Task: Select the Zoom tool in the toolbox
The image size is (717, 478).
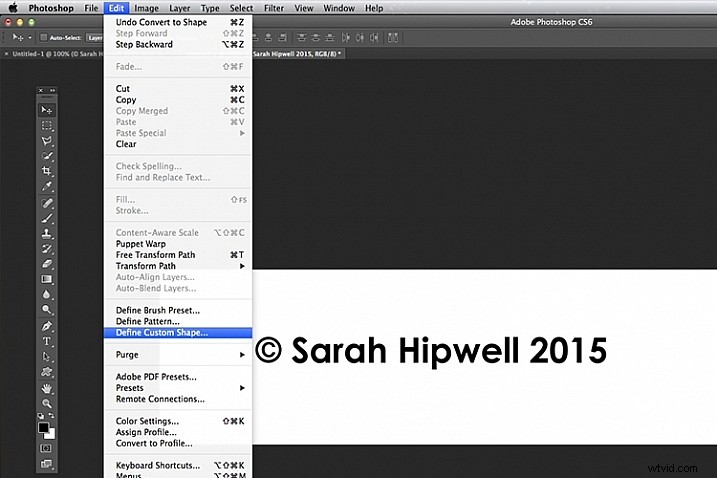Action: pyautogui.click(x=47, y=403)
